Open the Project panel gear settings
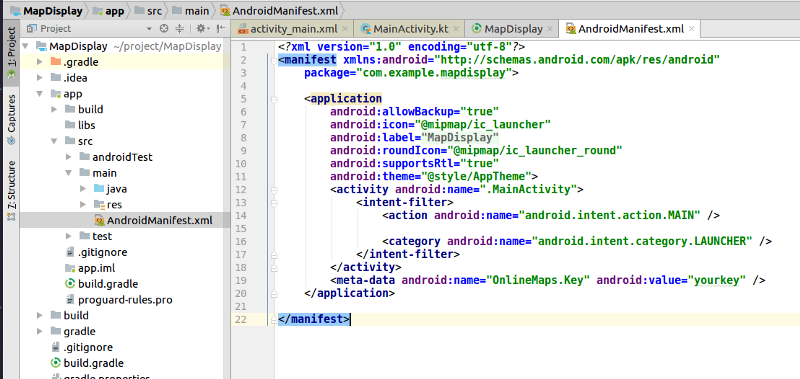Image resolution: width=800 pixels, height=379 pixels. click(x=202, y=29)
